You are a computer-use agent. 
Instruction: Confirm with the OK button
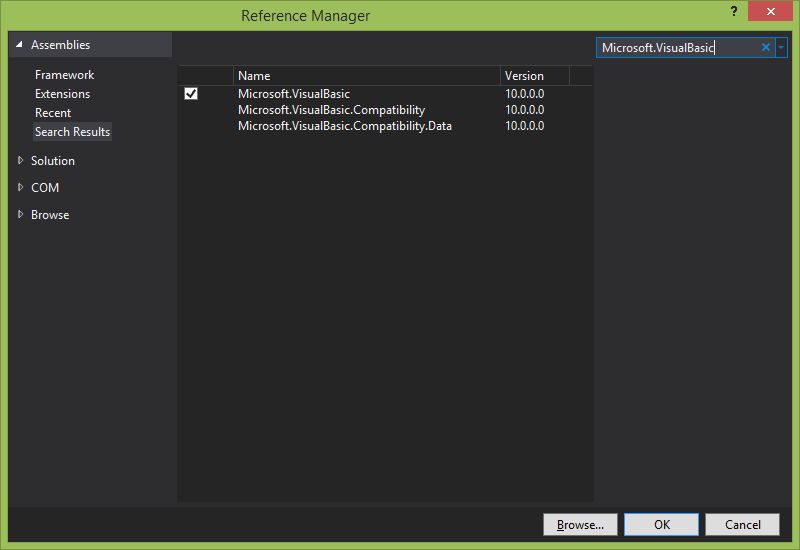coord(661,524)
